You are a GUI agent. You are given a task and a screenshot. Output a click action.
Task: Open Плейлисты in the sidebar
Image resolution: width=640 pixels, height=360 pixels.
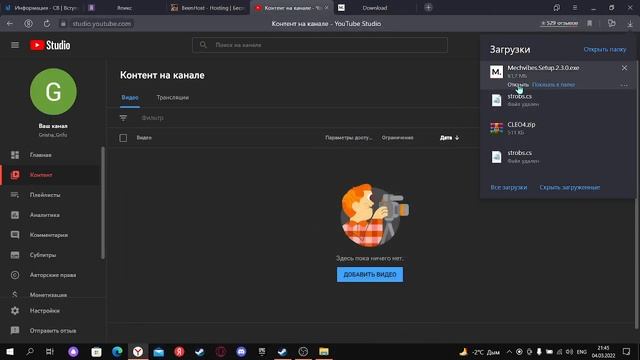tap(45, 195)
